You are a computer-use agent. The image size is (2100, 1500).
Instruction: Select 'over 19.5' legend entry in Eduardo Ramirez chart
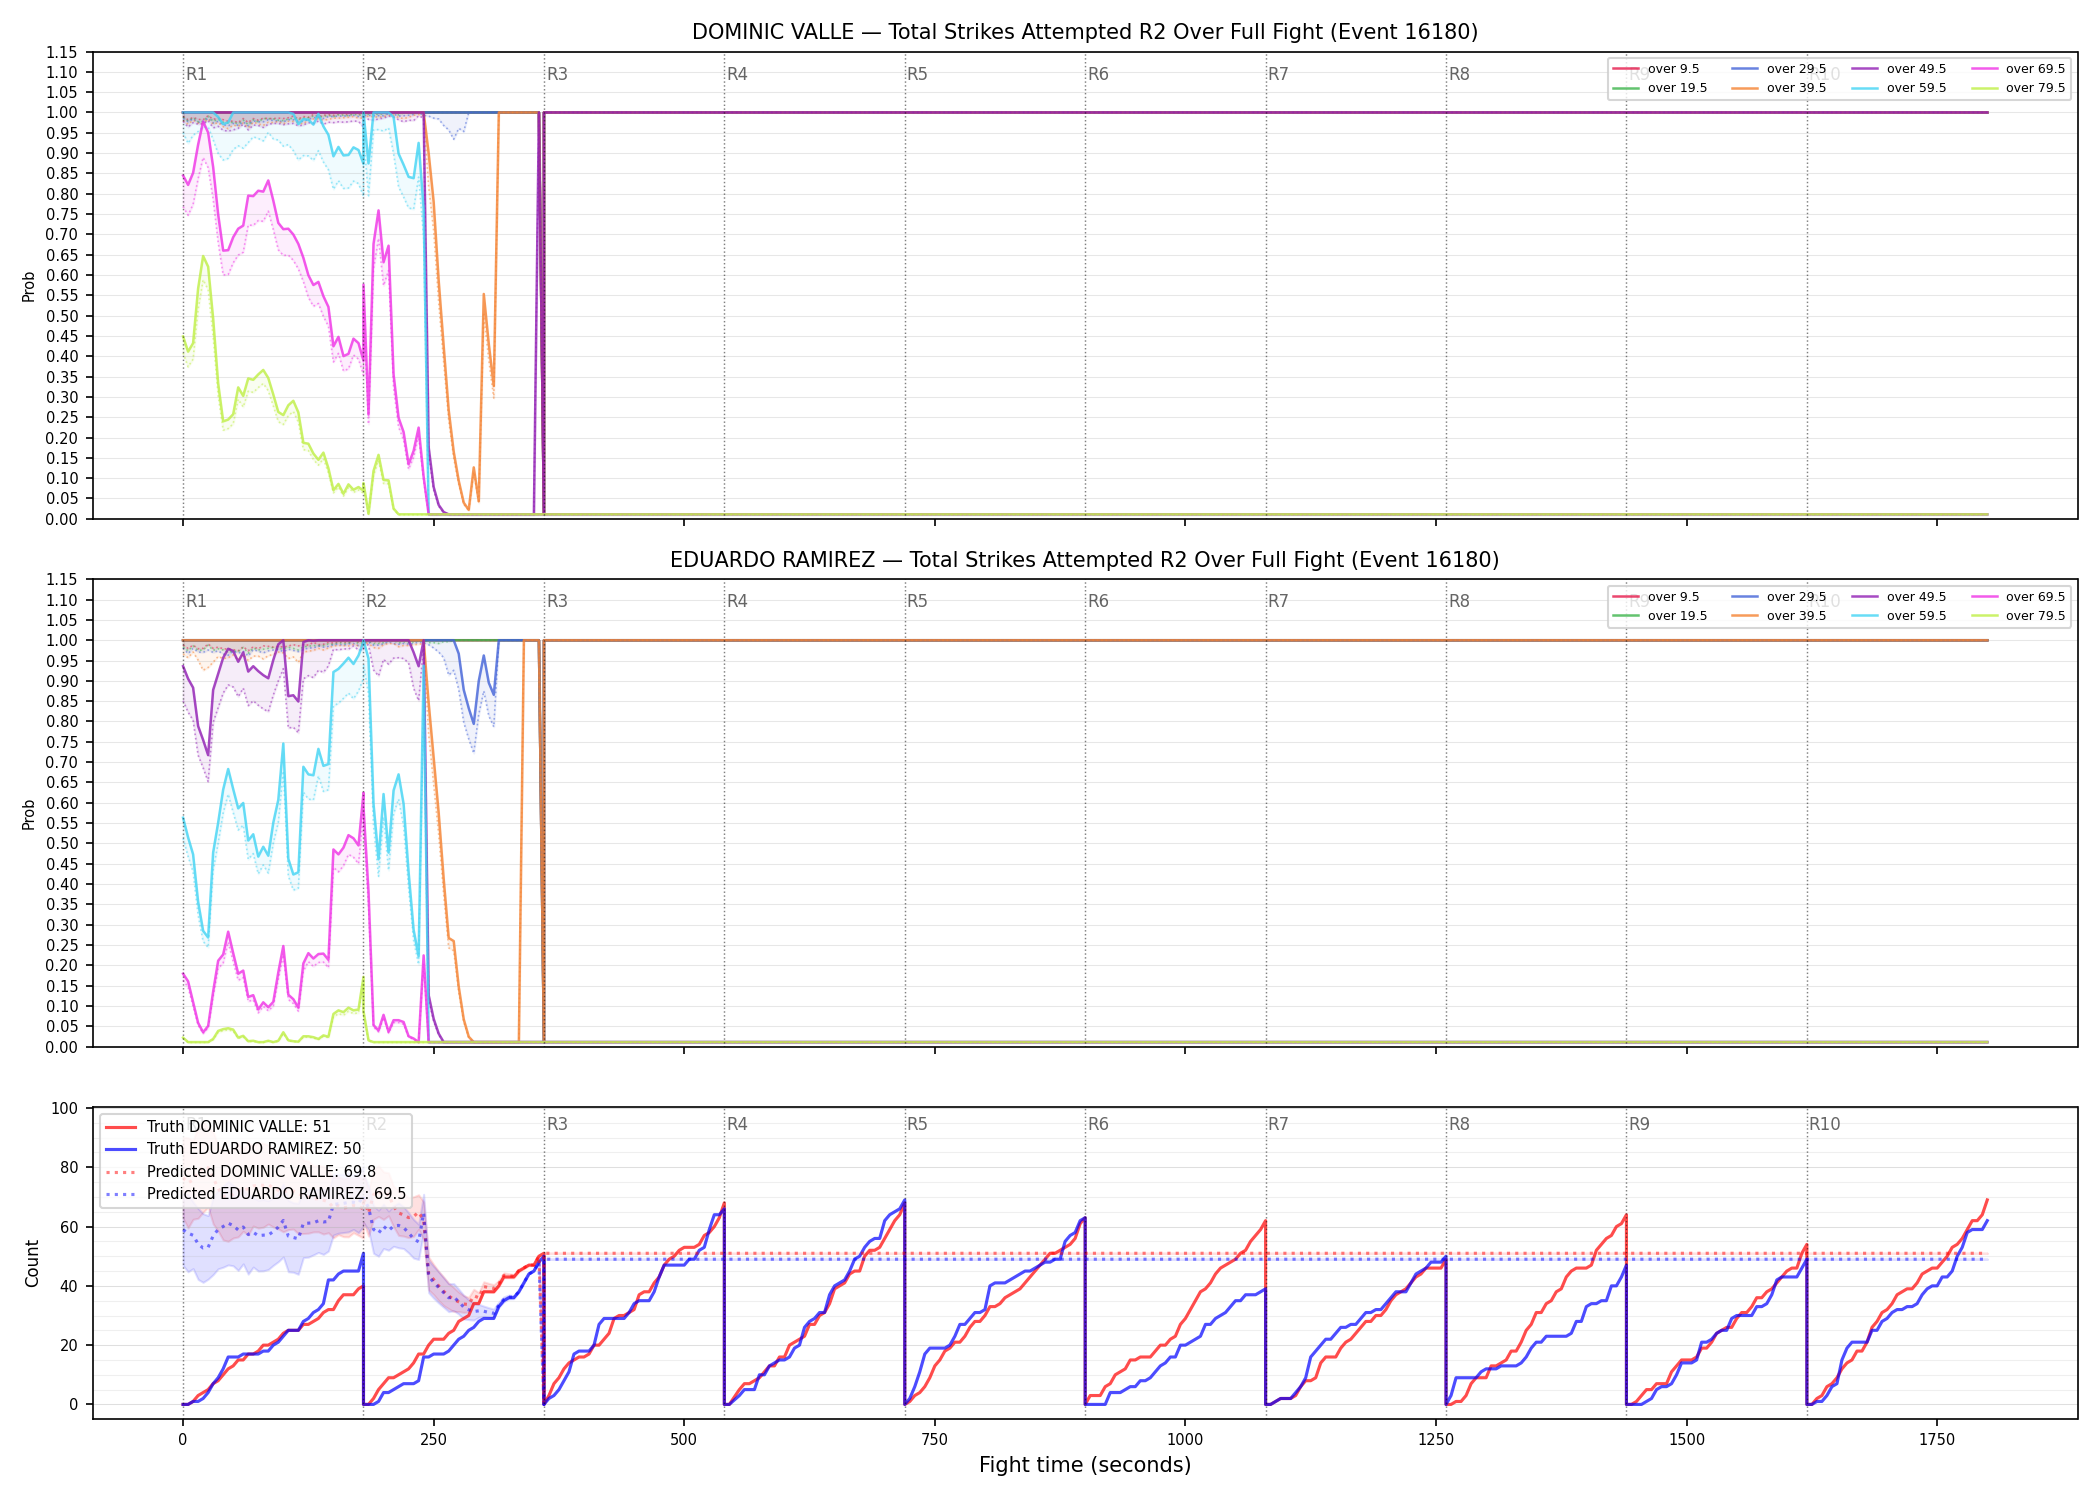1660,616
